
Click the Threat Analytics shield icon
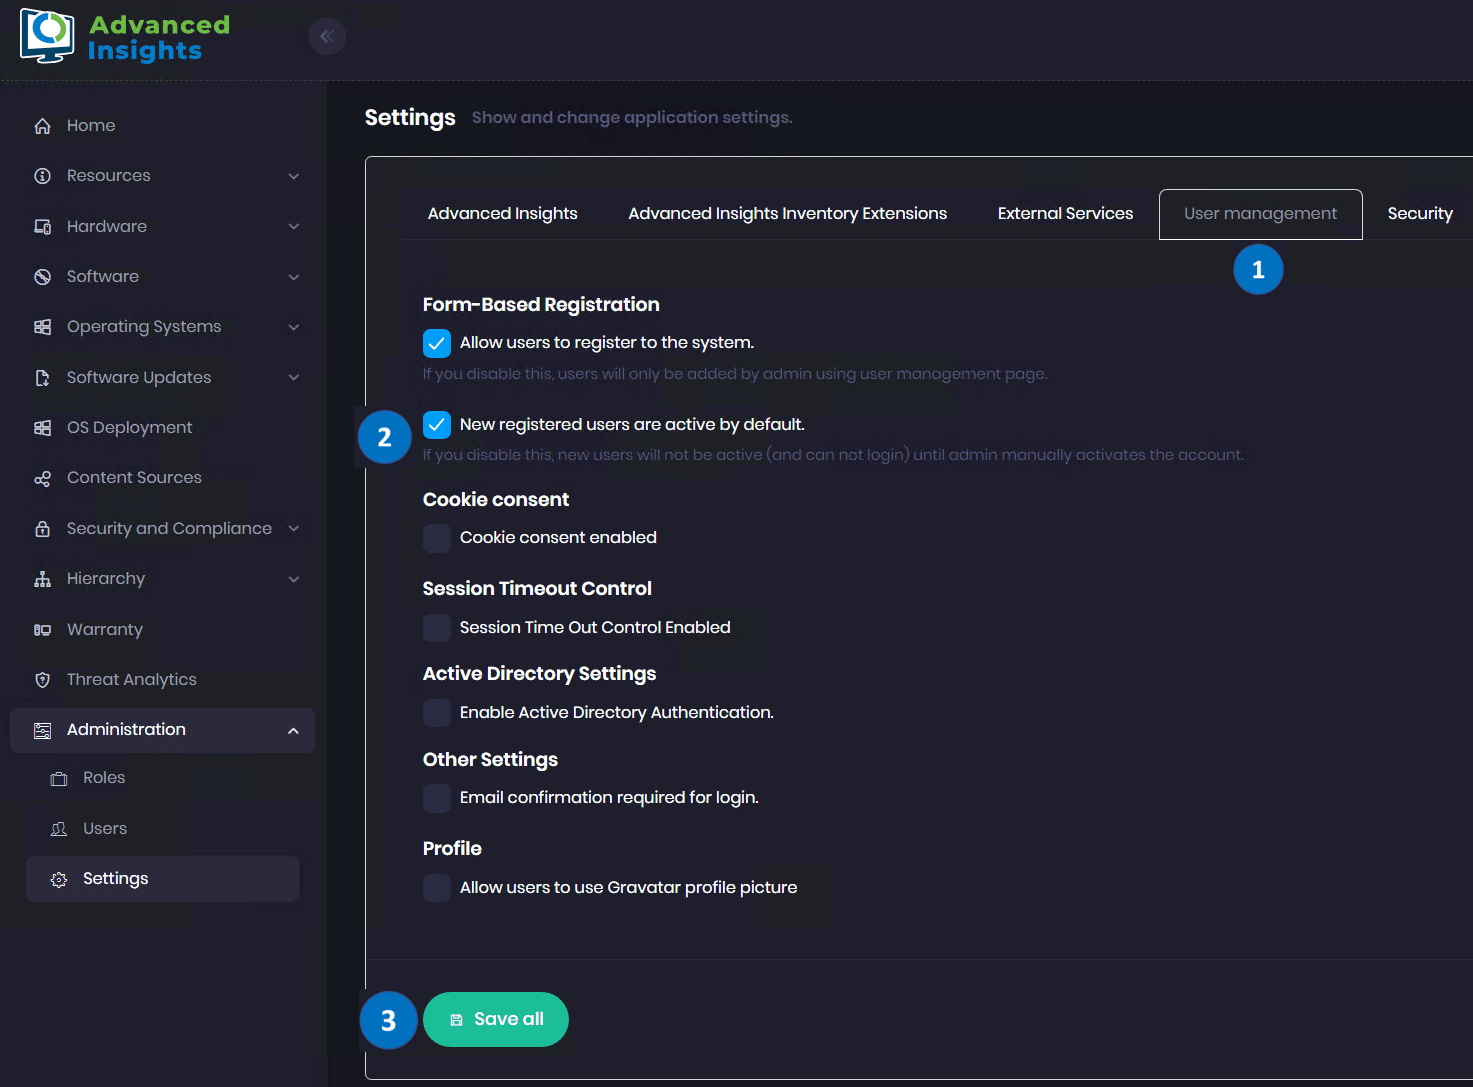[42, 680]
